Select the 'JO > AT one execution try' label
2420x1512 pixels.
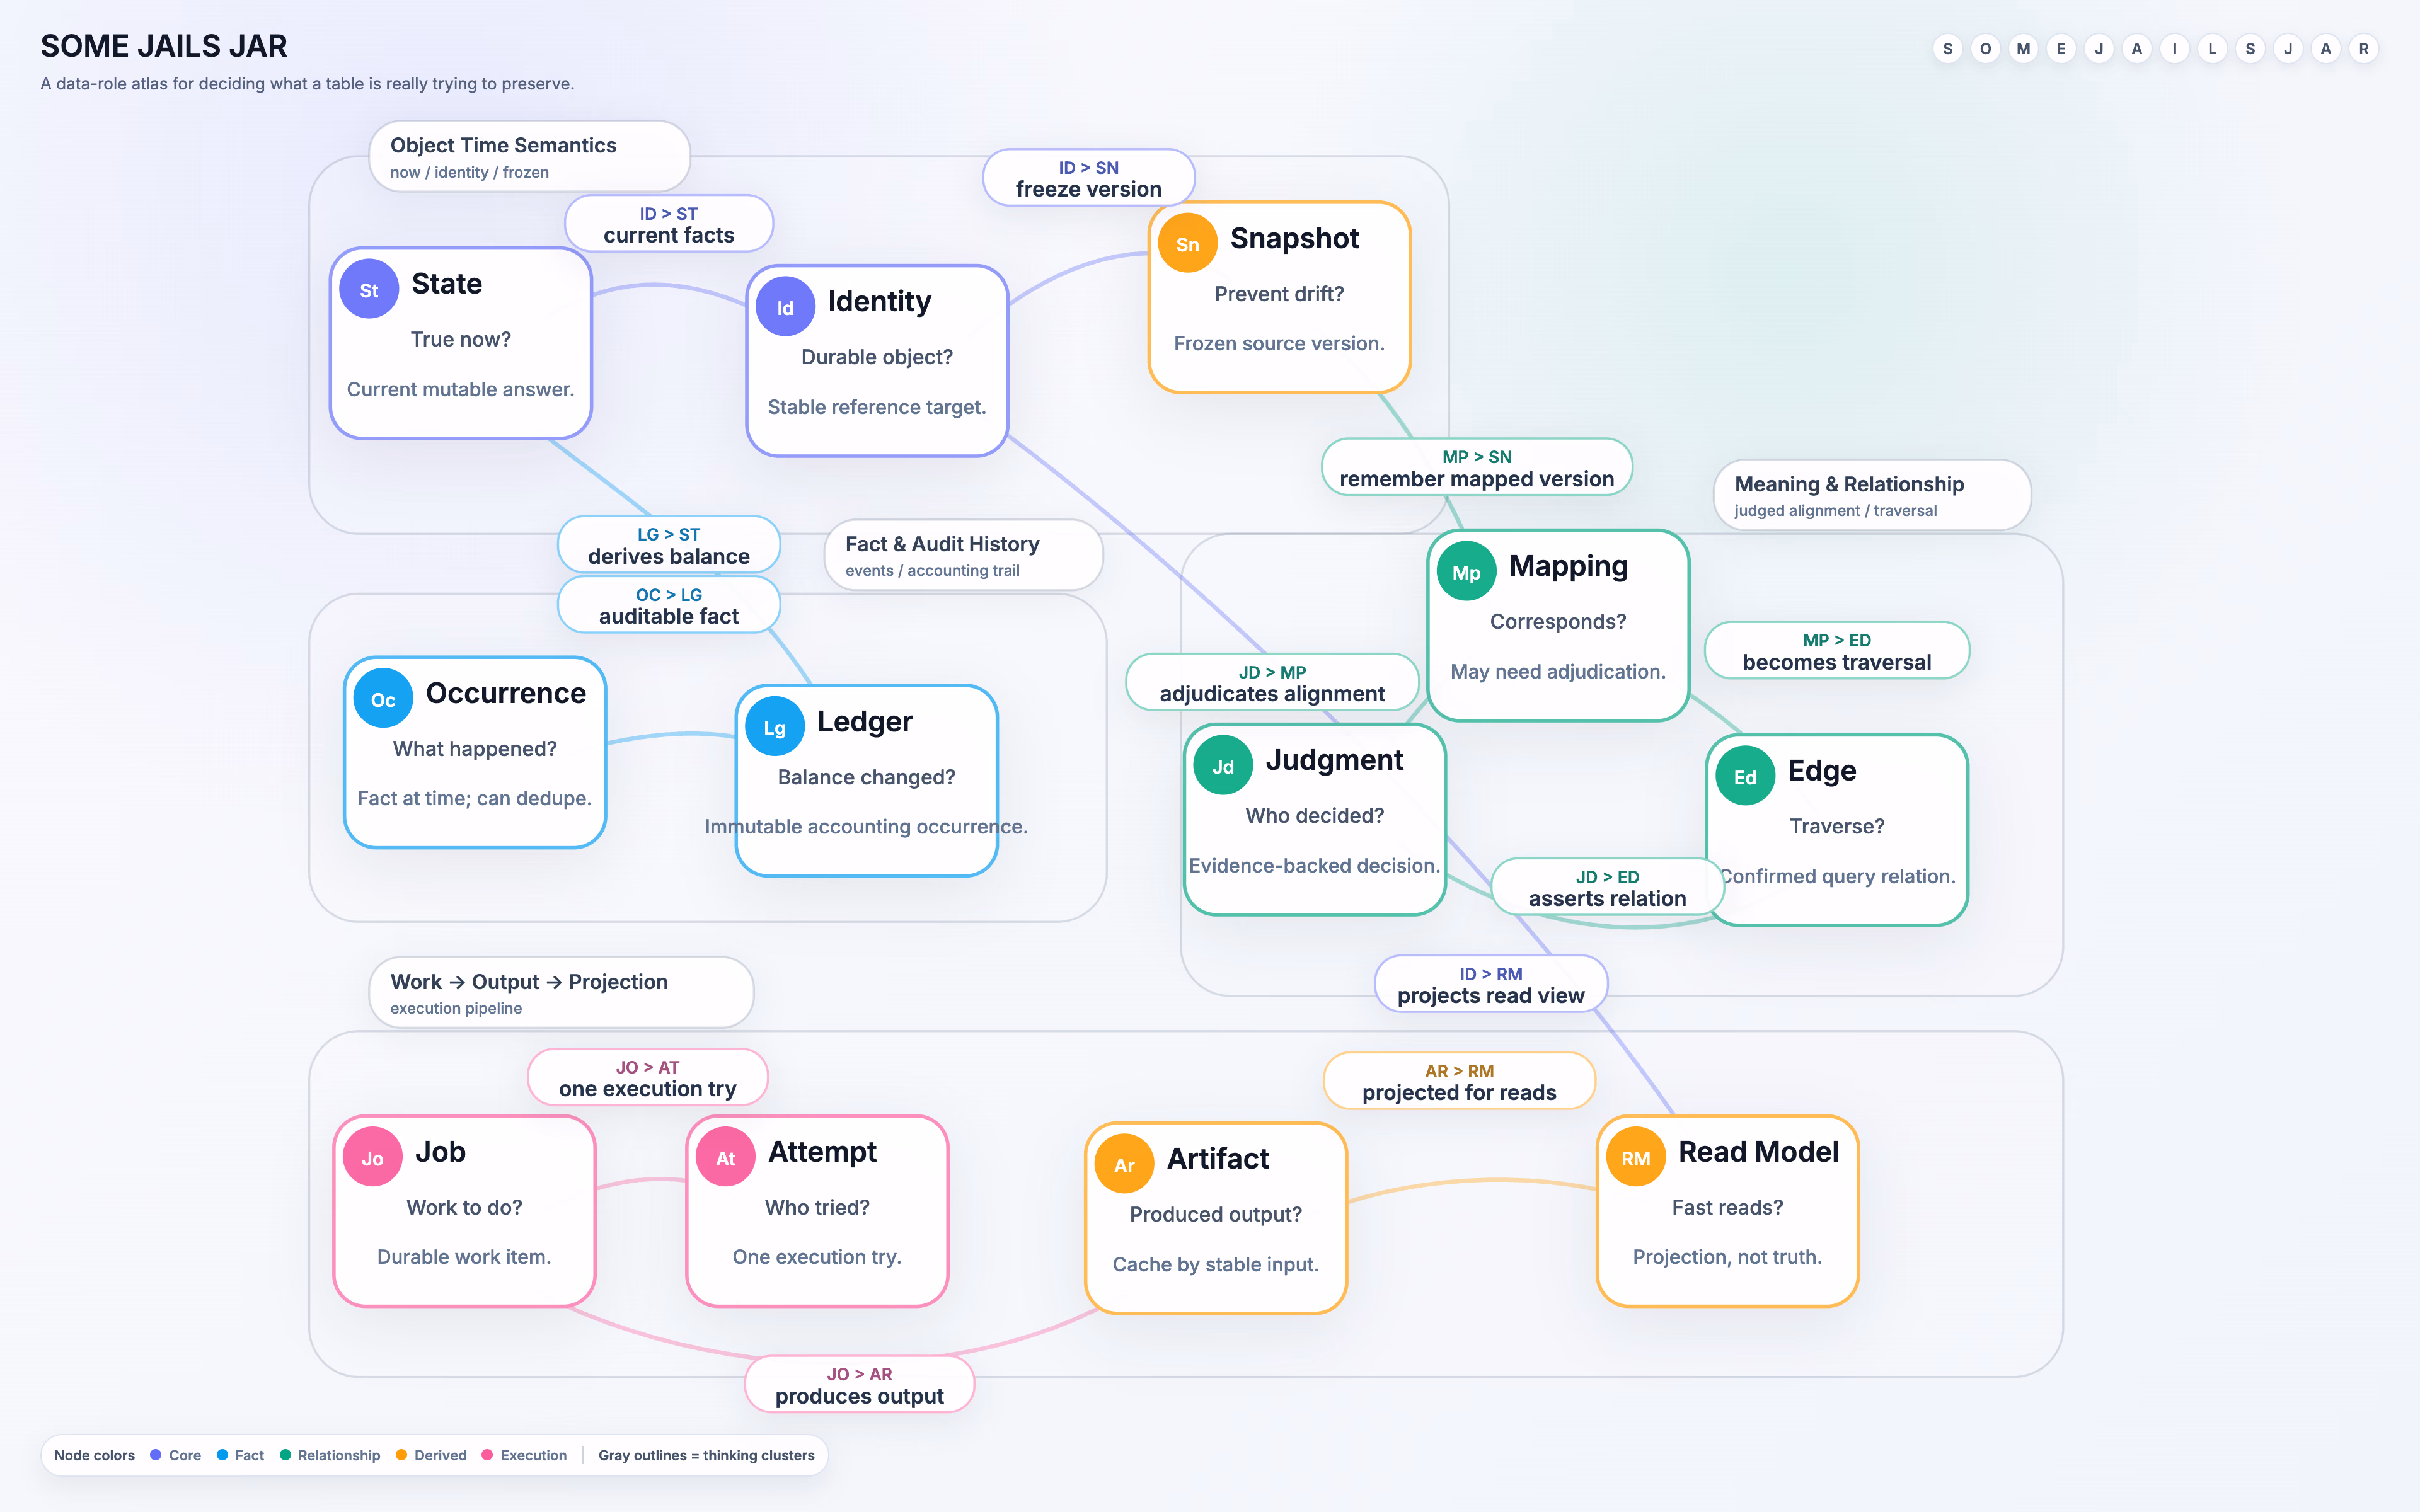(647, 1078)
